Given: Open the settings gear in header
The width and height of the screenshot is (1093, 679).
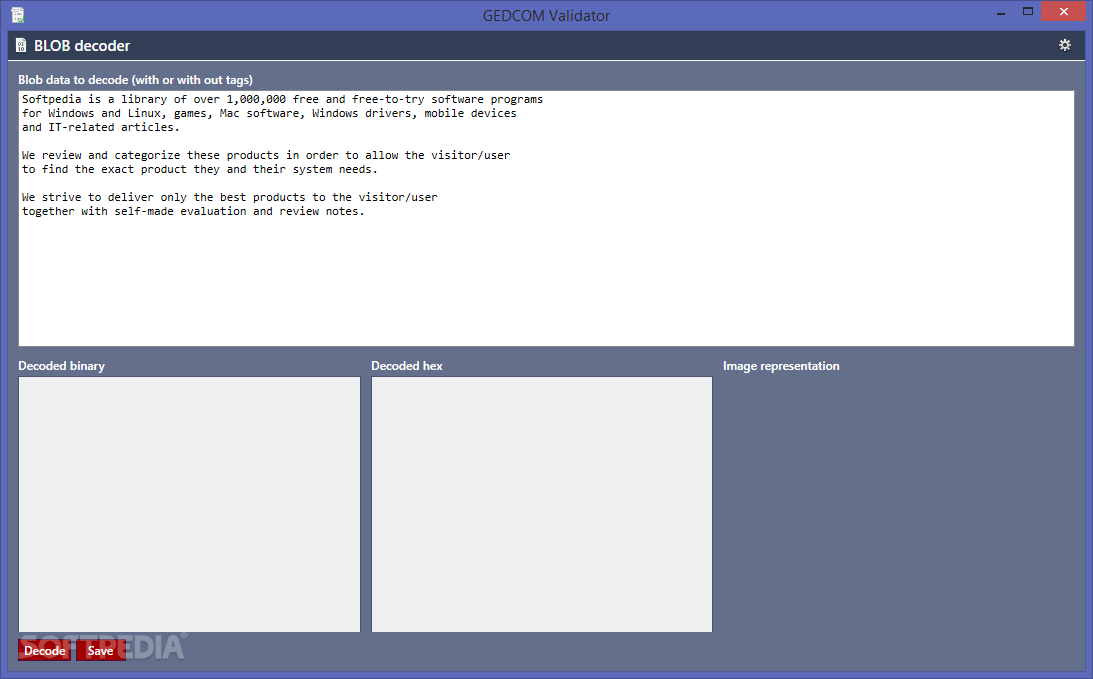Looking at the screenshot, I should pos(1064,45).
